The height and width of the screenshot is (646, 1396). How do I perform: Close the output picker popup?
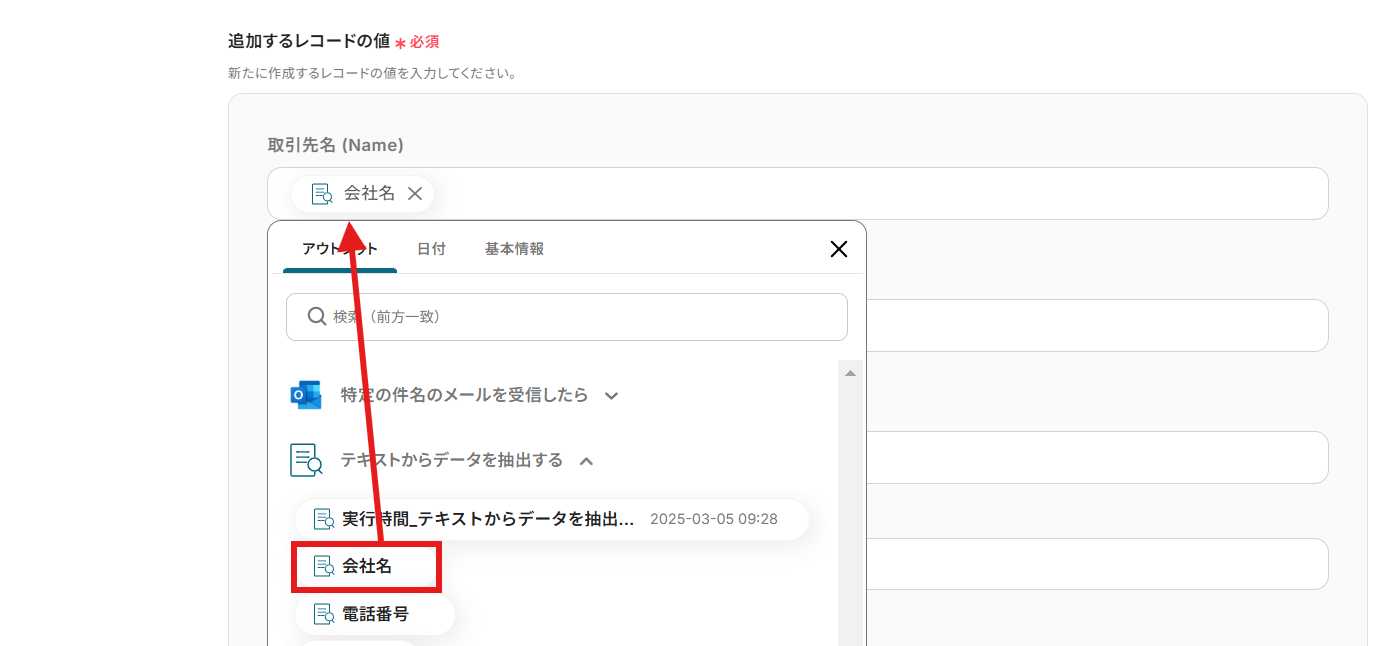pyautogui.click(x=839, y=249)
